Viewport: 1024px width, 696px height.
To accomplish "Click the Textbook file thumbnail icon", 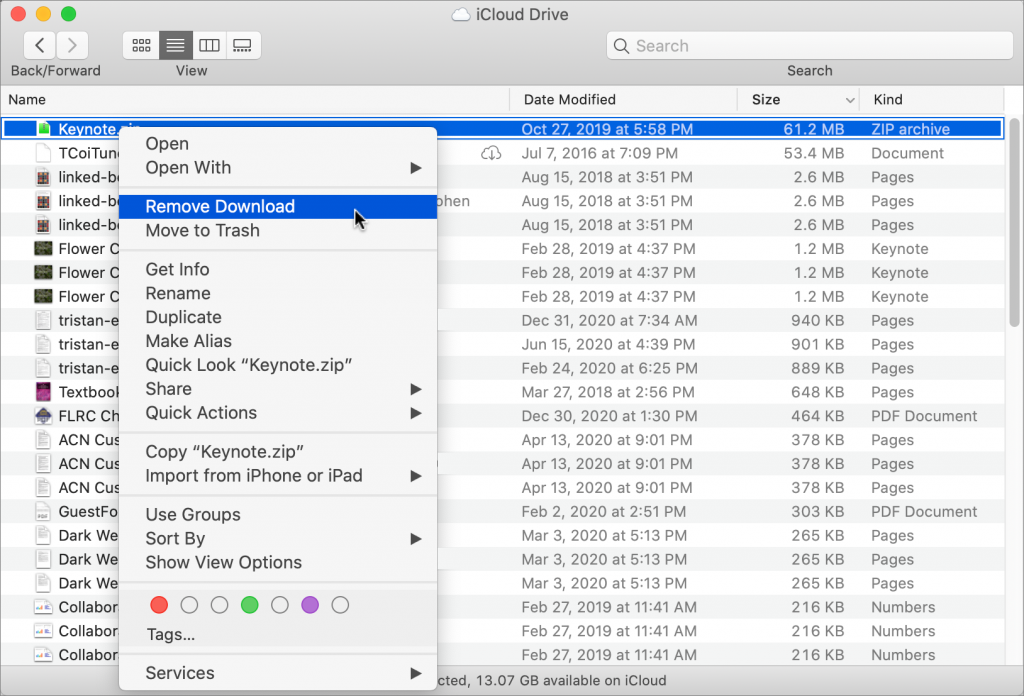I will point(43,392).
